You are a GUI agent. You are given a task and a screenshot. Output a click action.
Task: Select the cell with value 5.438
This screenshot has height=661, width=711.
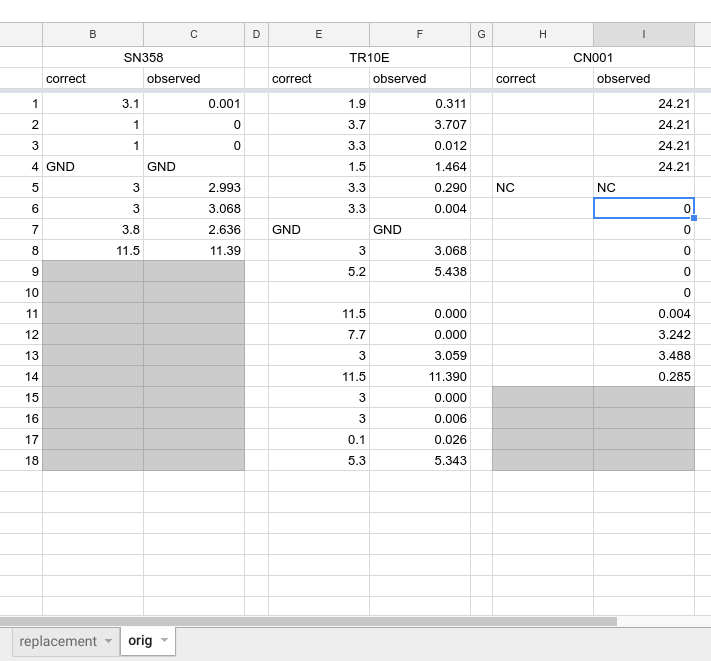click(x=420, y=271)
